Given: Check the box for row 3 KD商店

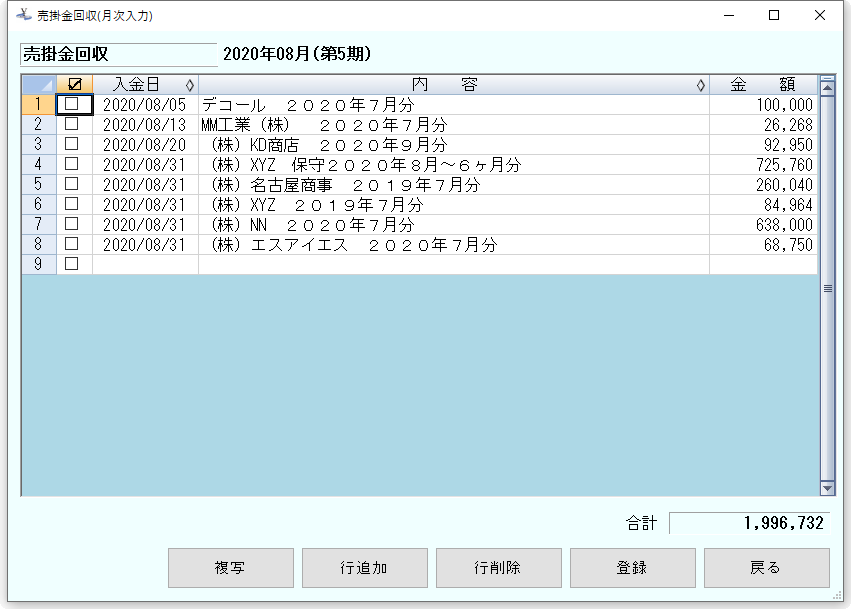Looking at the screenshot, I should click(72, 144).
